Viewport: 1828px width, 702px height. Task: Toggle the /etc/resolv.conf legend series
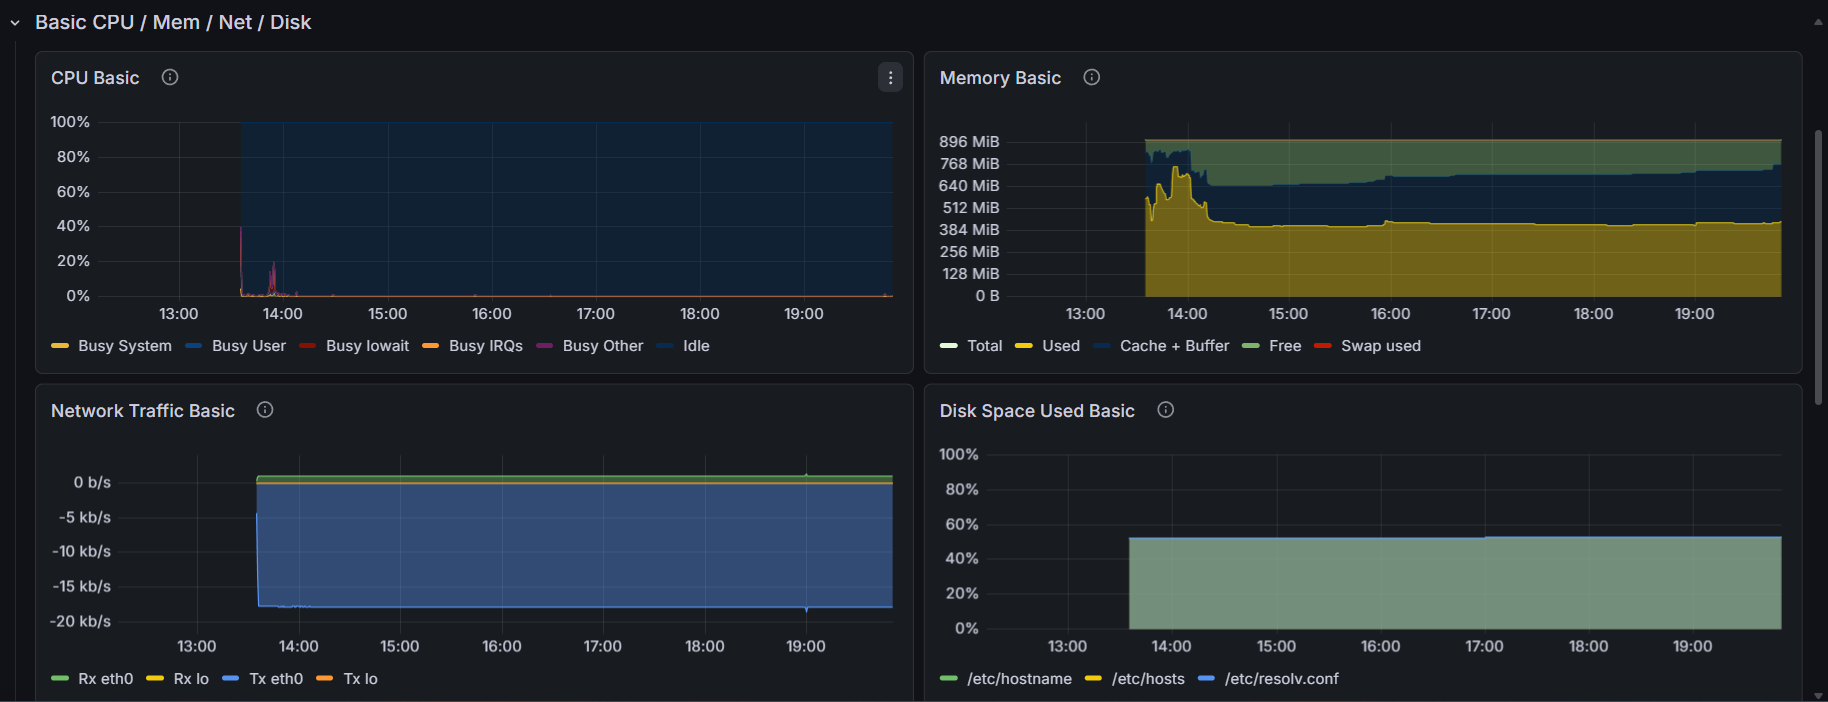[x=1282, y=679]
